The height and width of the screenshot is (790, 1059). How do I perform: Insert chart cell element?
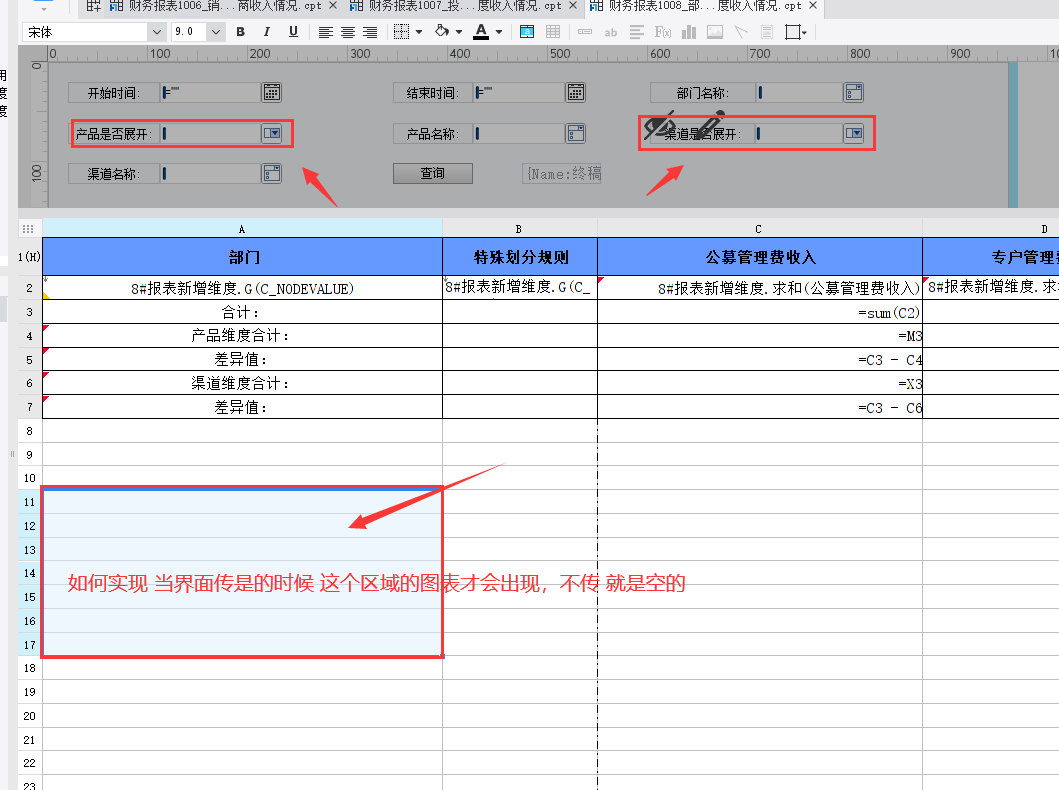pyautogui.click(x=689, y=32)
